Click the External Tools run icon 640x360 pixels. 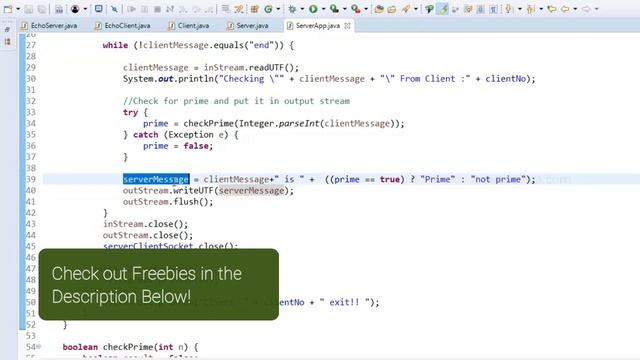[356, 9]
